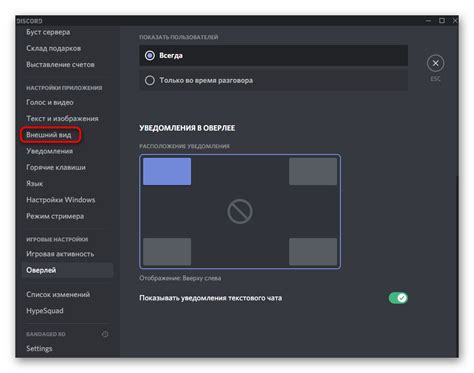This screenshot has height=373, width=474.
Task: Open 'Игровая активность' settings
Action: (x=60, y=254)
